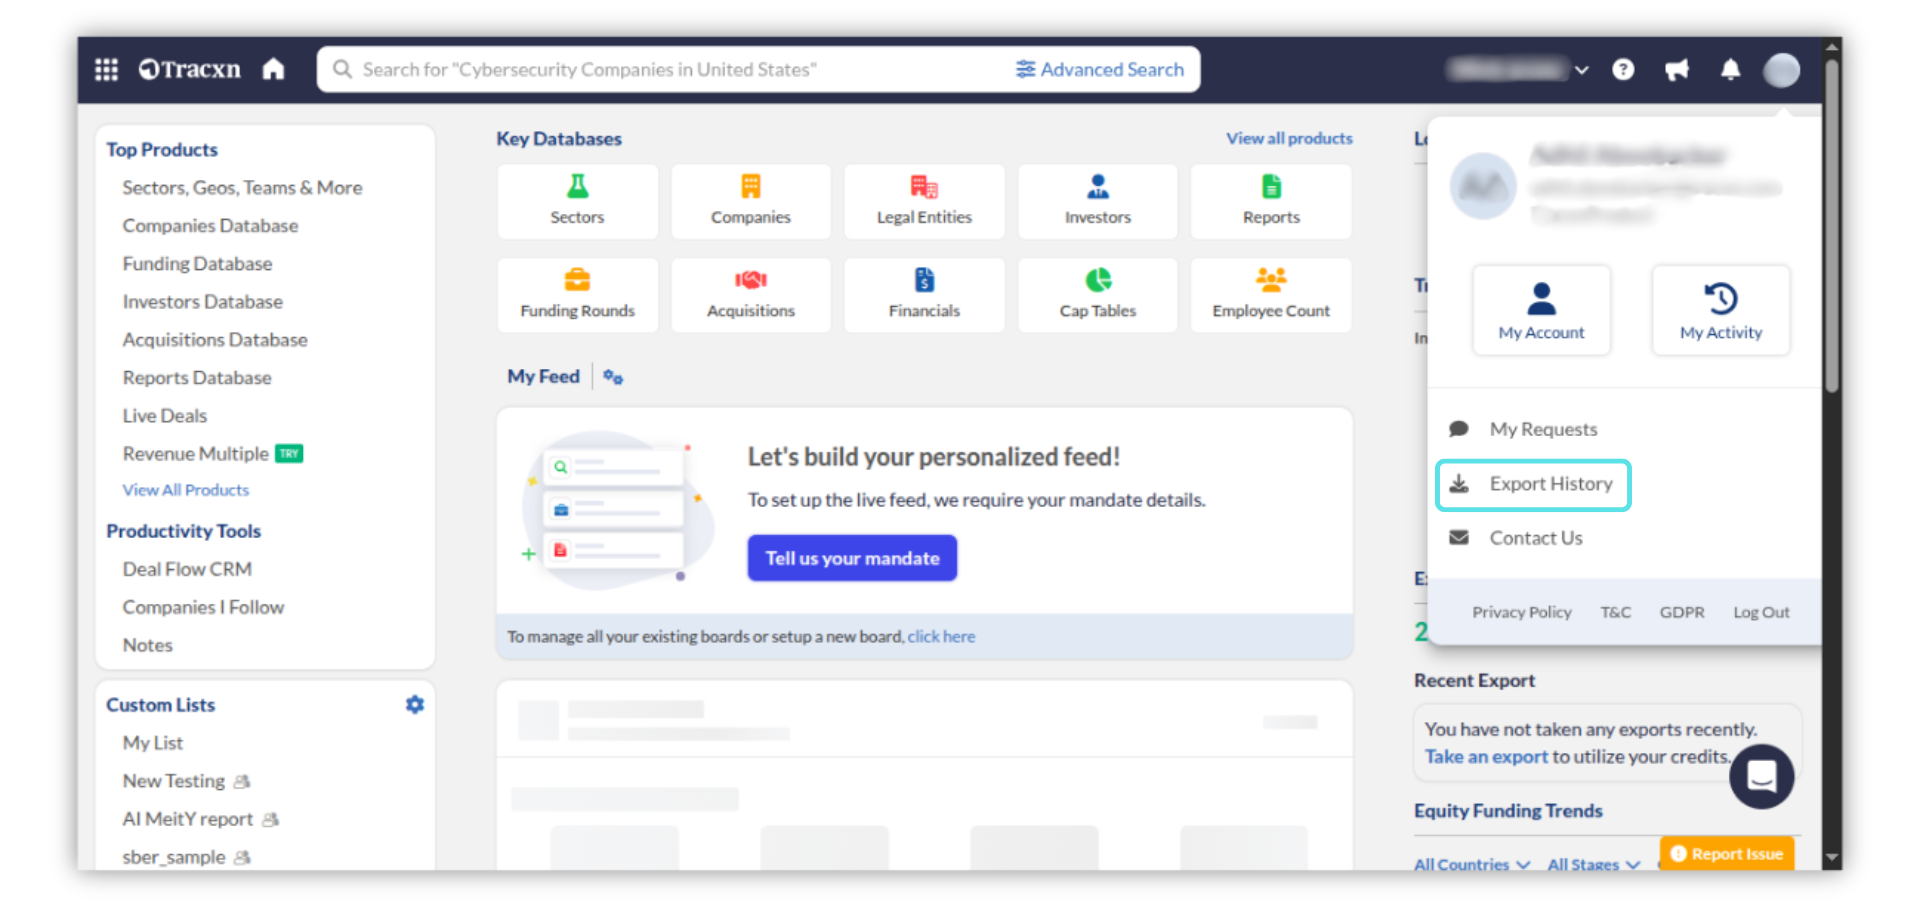
Task: Click the View all products link
Action: [1289, 138]
